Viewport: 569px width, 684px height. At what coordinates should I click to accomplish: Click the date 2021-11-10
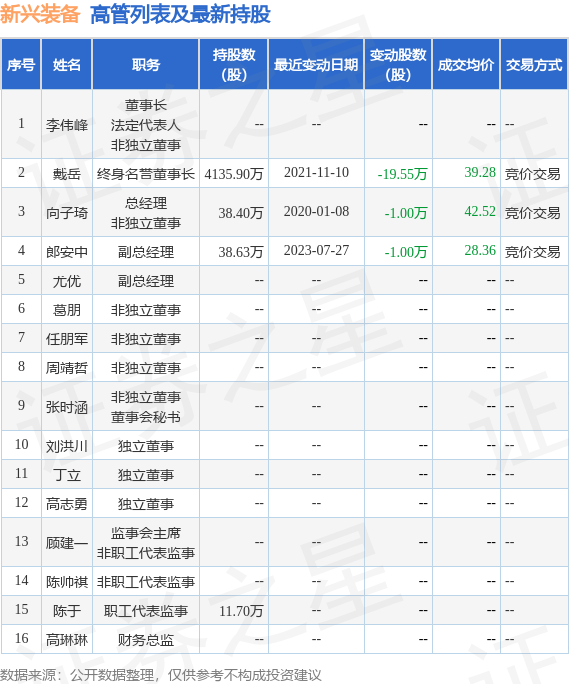tap(316, 173)
